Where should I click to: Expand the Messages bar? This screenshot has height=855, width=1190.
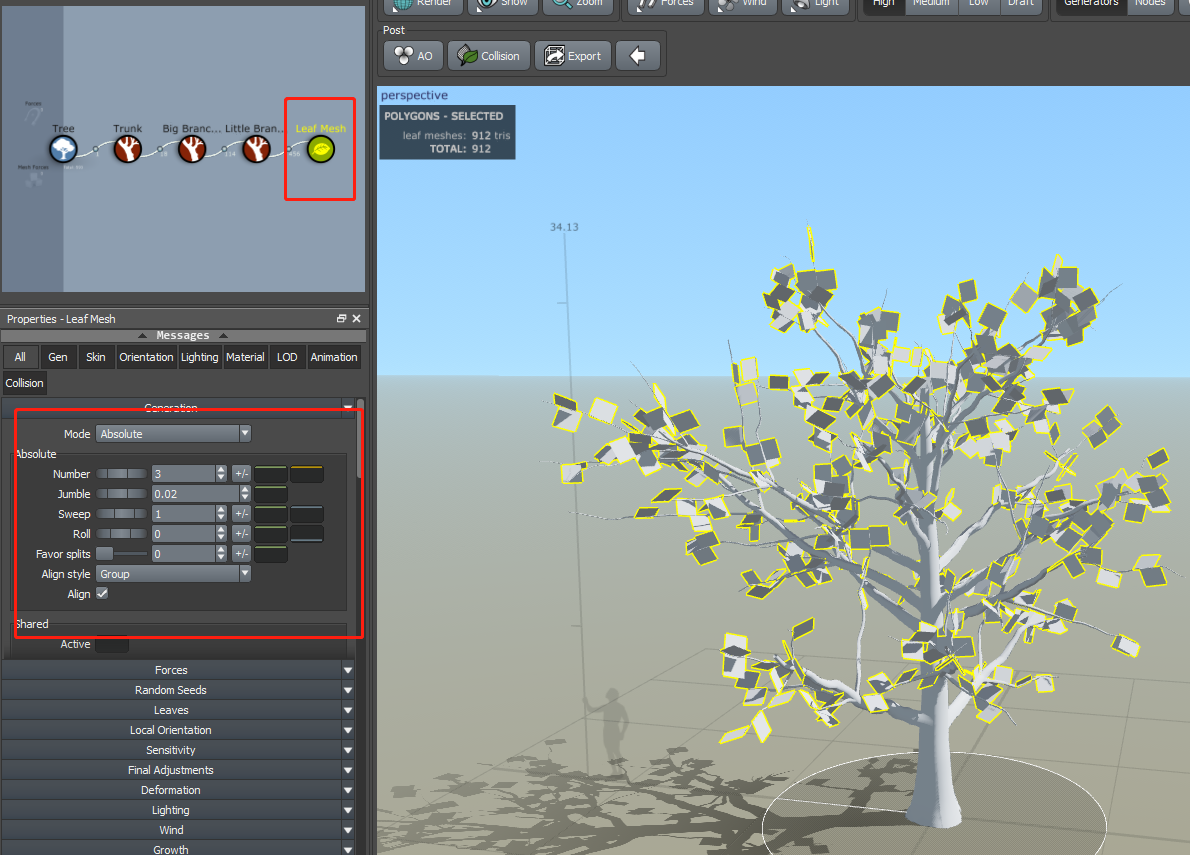(x=183, y=335)
